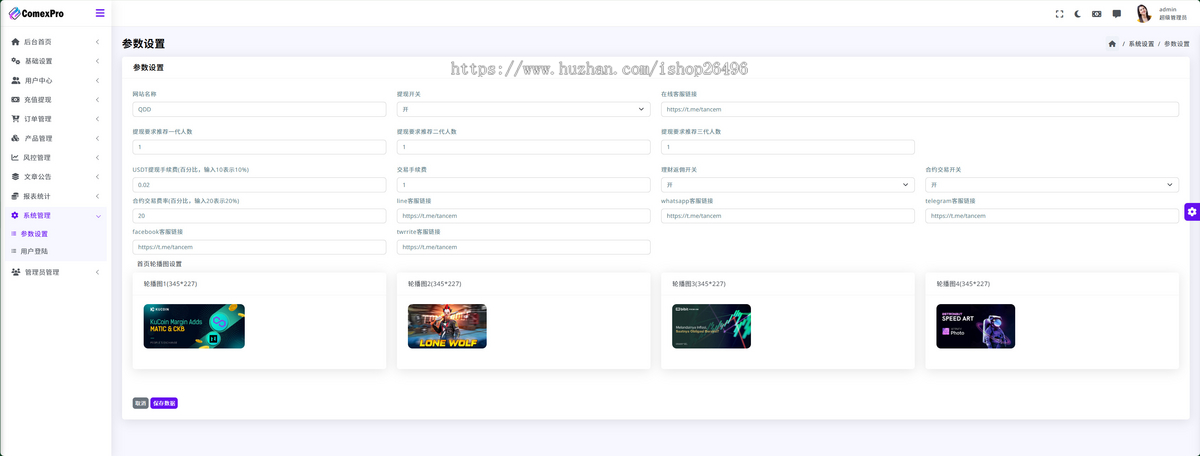Click the 系统管理 gear icon

(x=15, y=215)
